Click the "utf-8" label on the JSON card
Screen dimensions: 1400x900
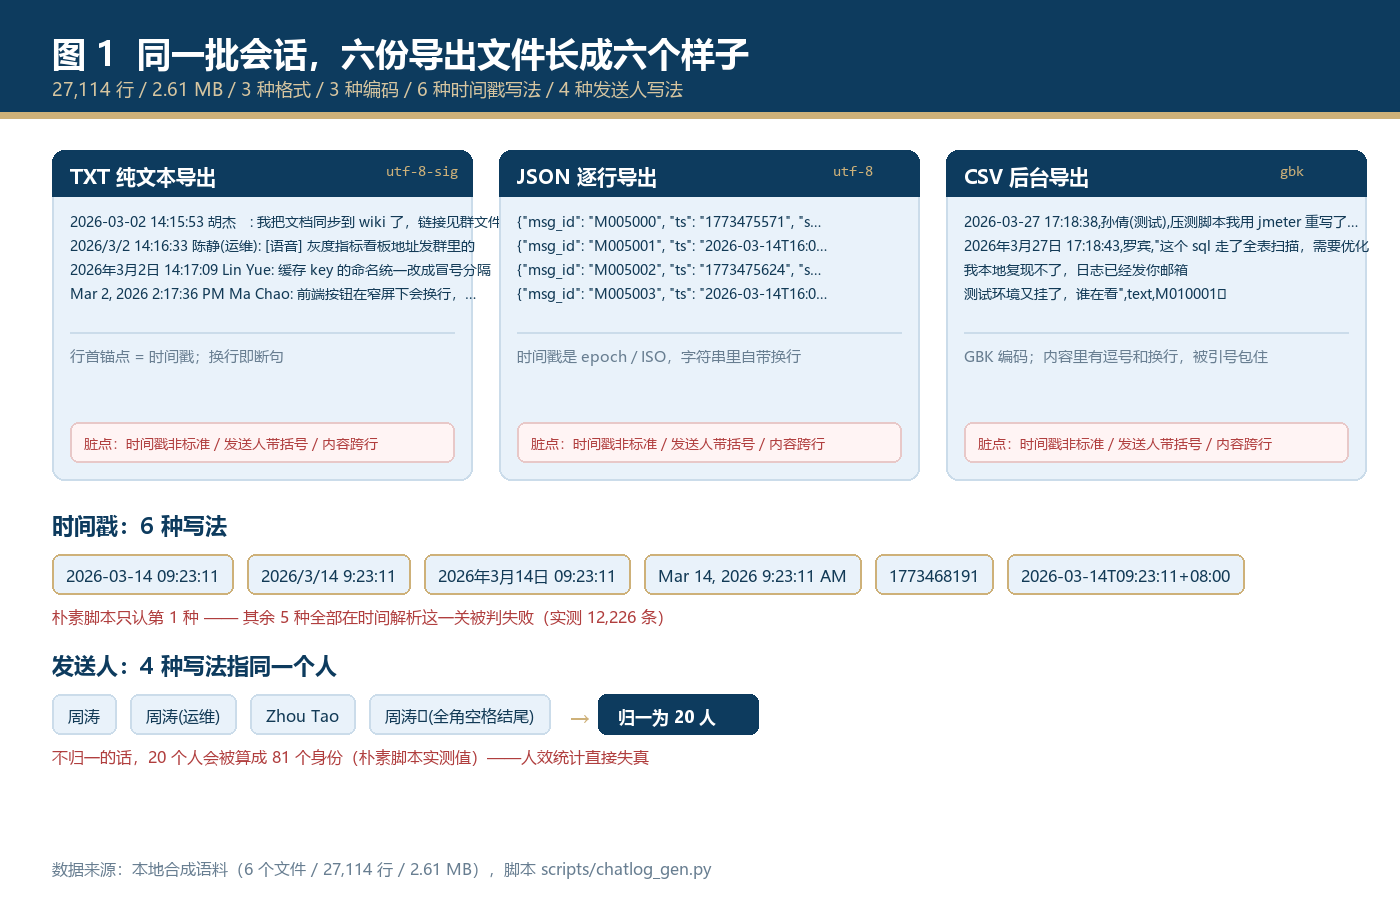[853, 171]
